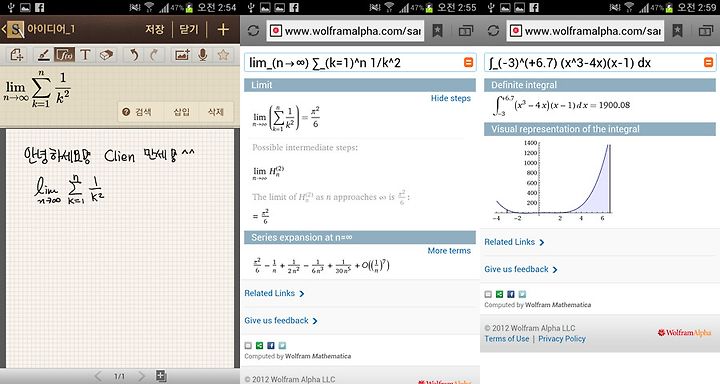The image size is (720, 384).
Task: Open the page overview grid icon
Action: coord(161,376)
